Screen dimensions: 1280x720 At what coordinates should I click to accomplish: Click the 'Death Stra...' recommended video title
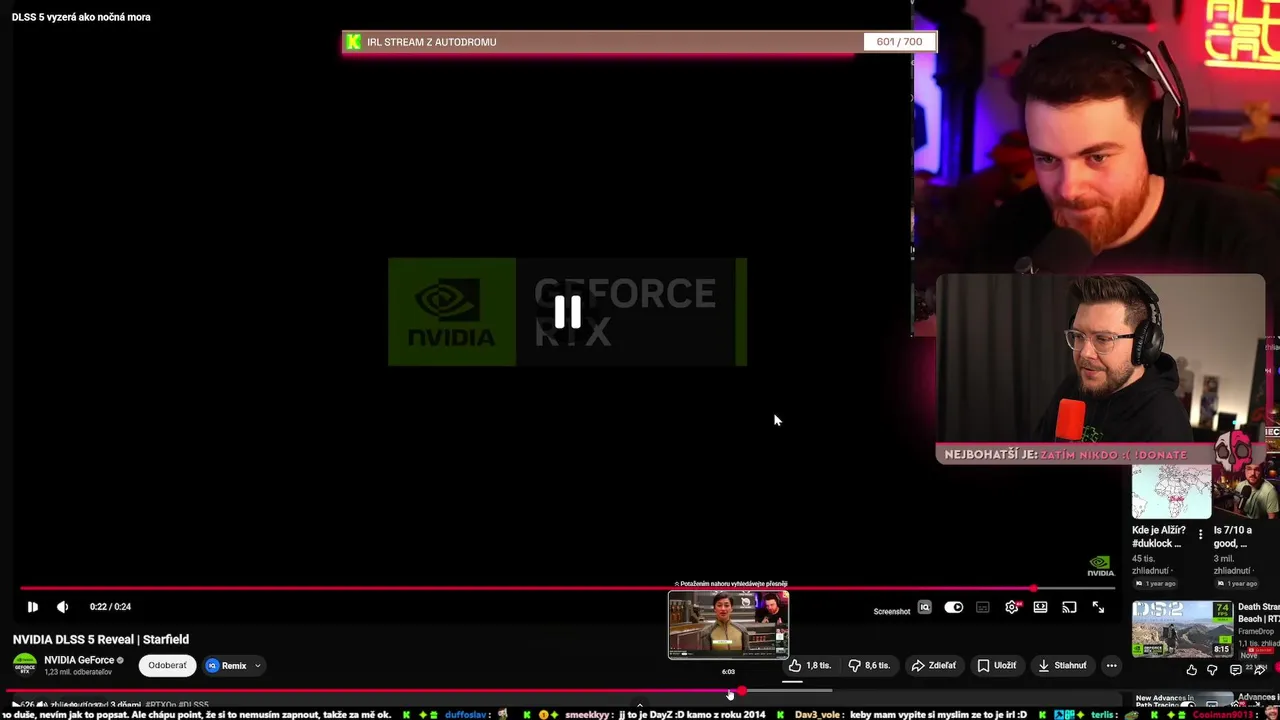click(1259, 612)
